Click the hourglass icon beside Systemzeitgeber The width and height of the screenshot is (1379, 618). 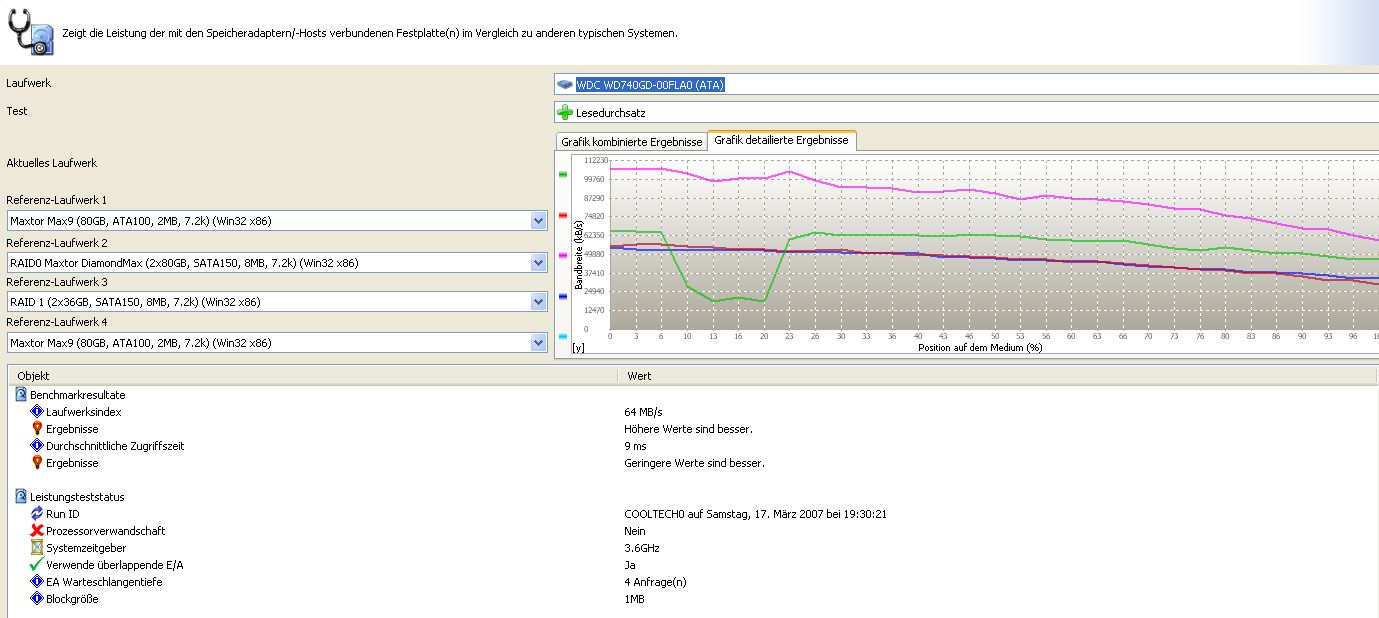(x=37, y=548)
